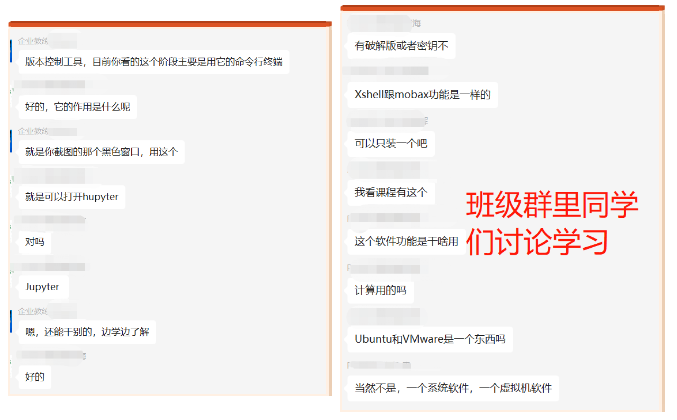Click the message mentioning 黑色窗口
Image resolution: width=677 pixels, height=420 pixels.
pyautogui.click(x=101, y=152)
